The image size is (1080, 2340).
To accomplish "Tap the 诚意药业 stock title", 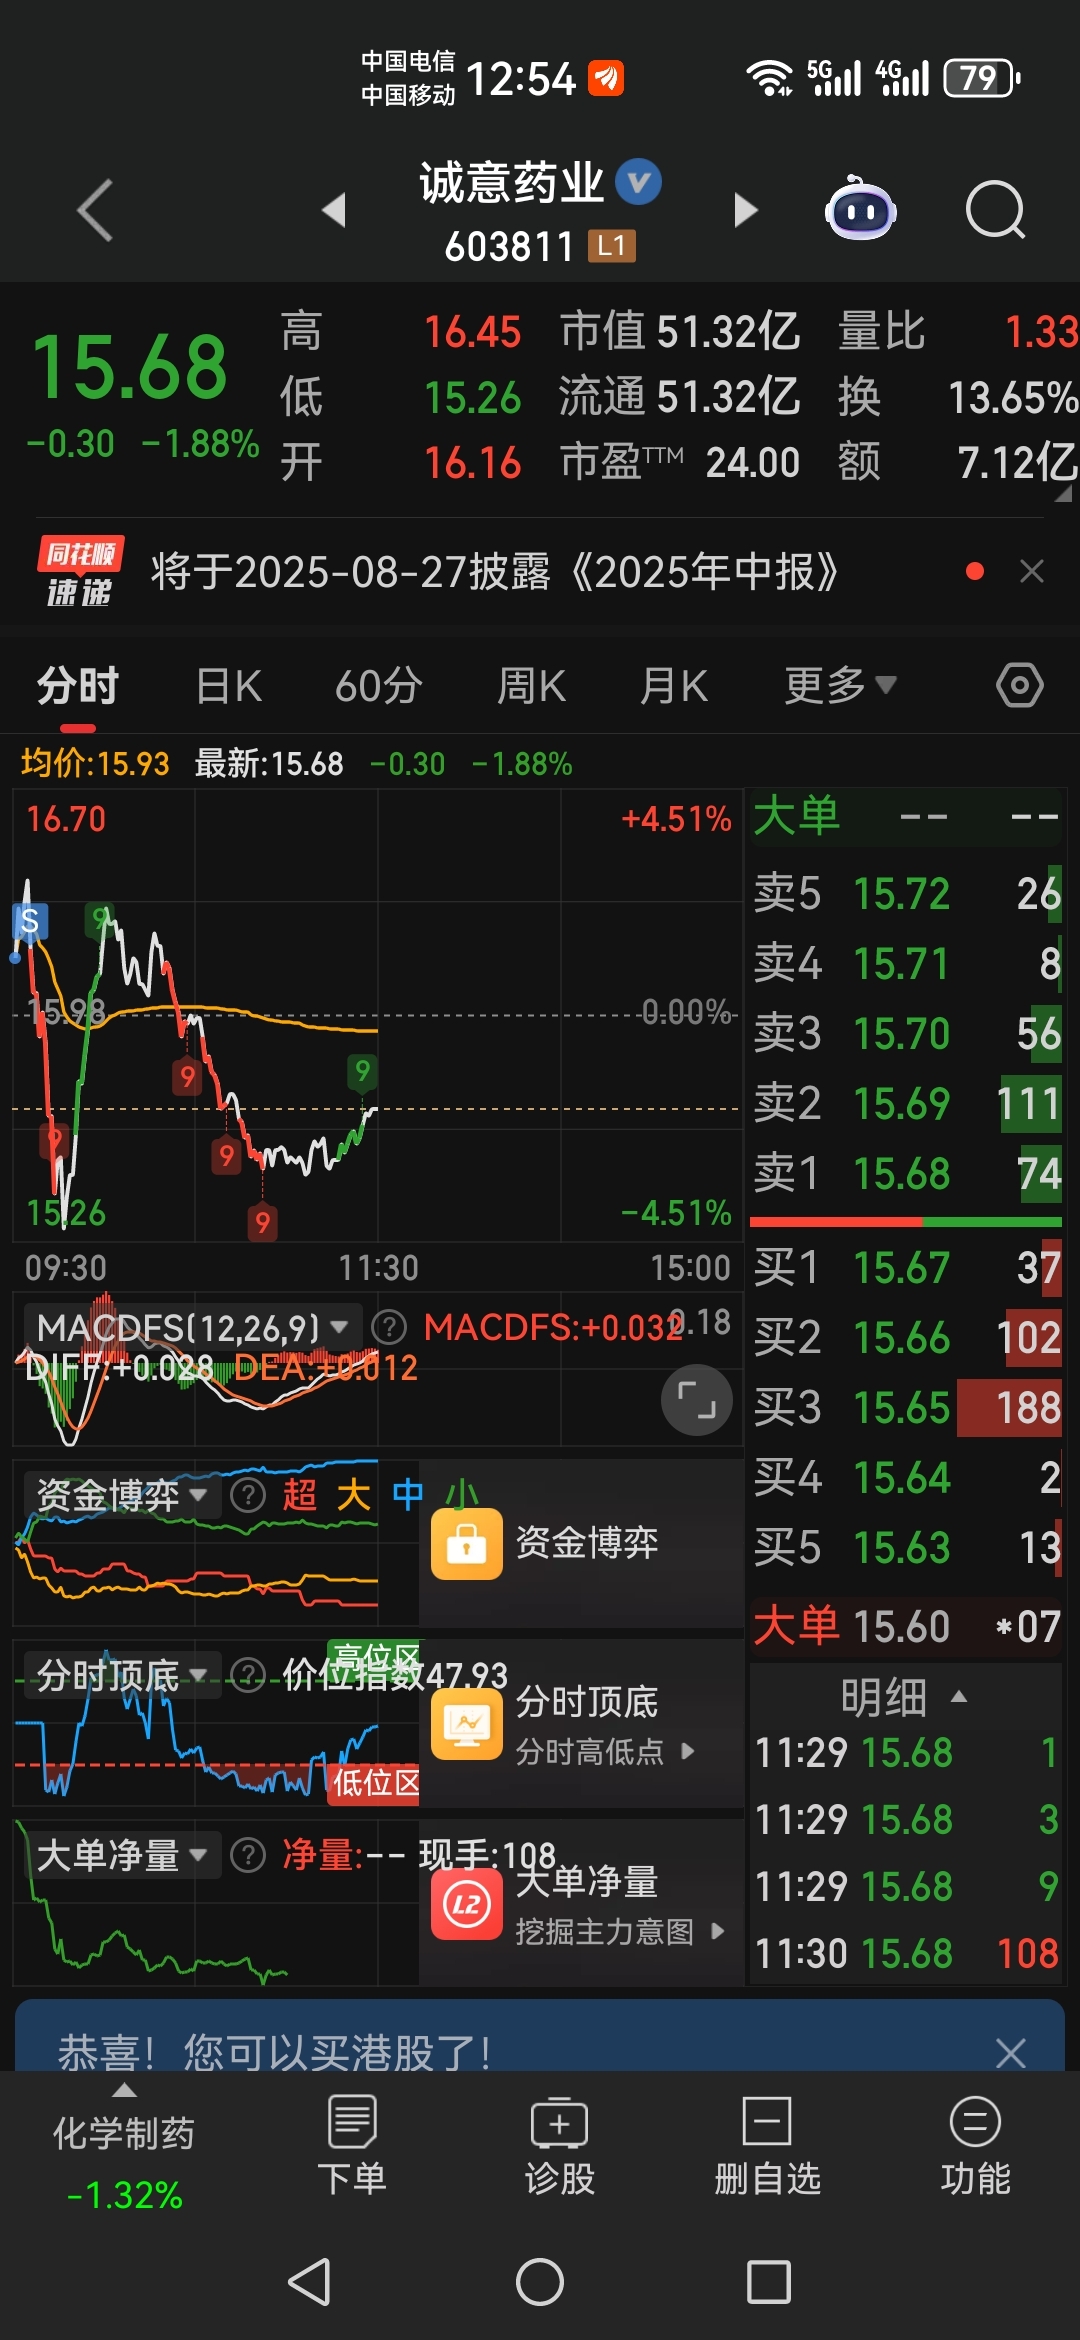I will [511, 182].
